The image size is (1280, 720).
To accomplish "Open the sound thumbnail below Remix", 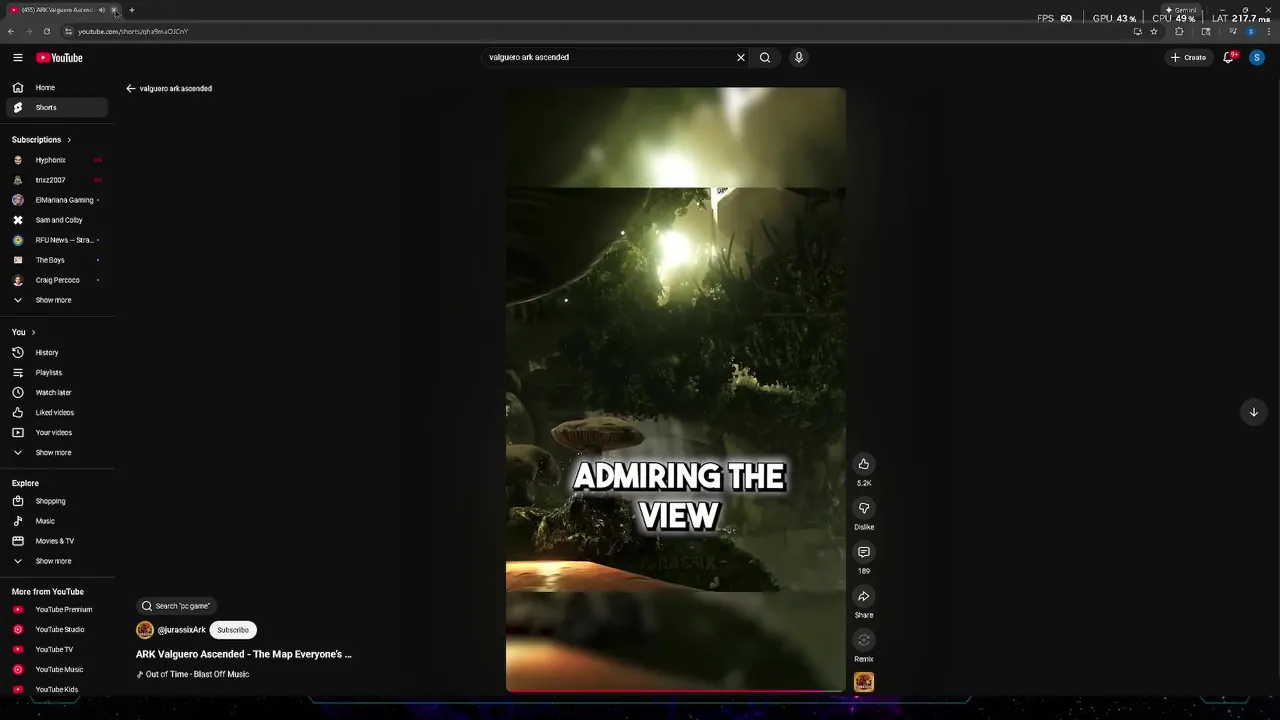I will click(864, 682).
